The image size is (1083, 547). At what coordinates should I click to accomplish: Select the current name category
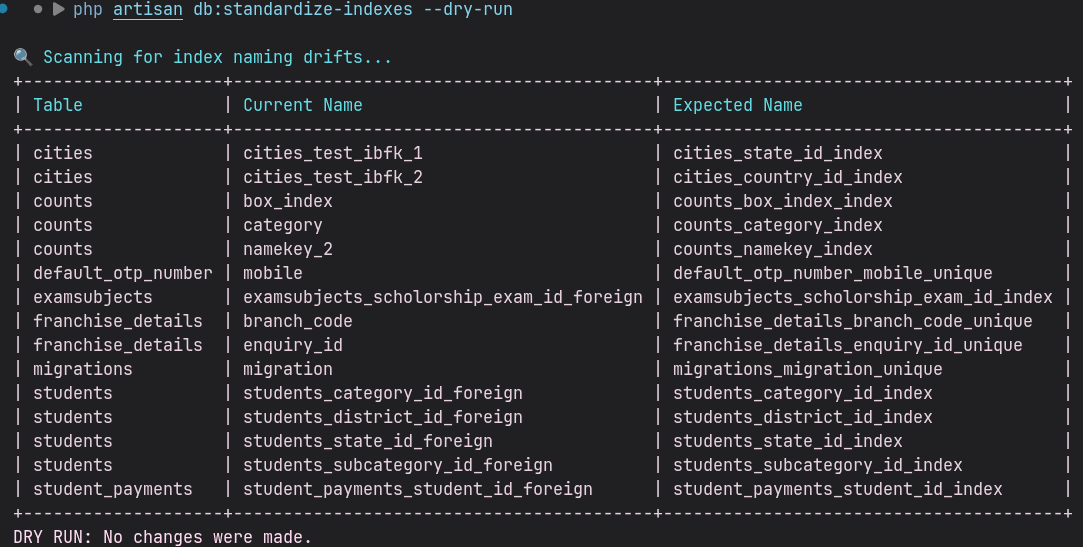click(282, 225)
